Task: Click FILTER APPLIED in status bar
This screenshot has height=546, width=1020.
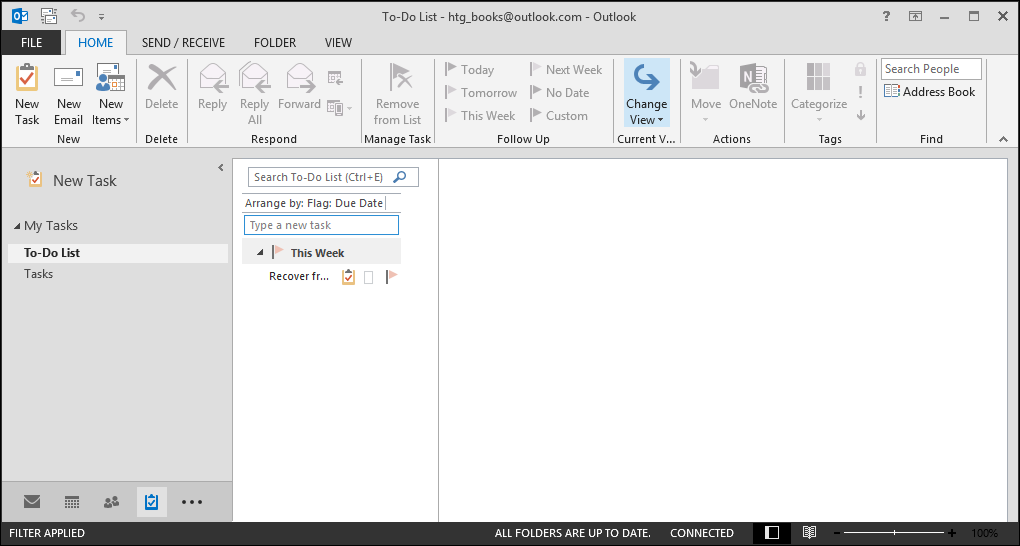Action: [47, 533]
